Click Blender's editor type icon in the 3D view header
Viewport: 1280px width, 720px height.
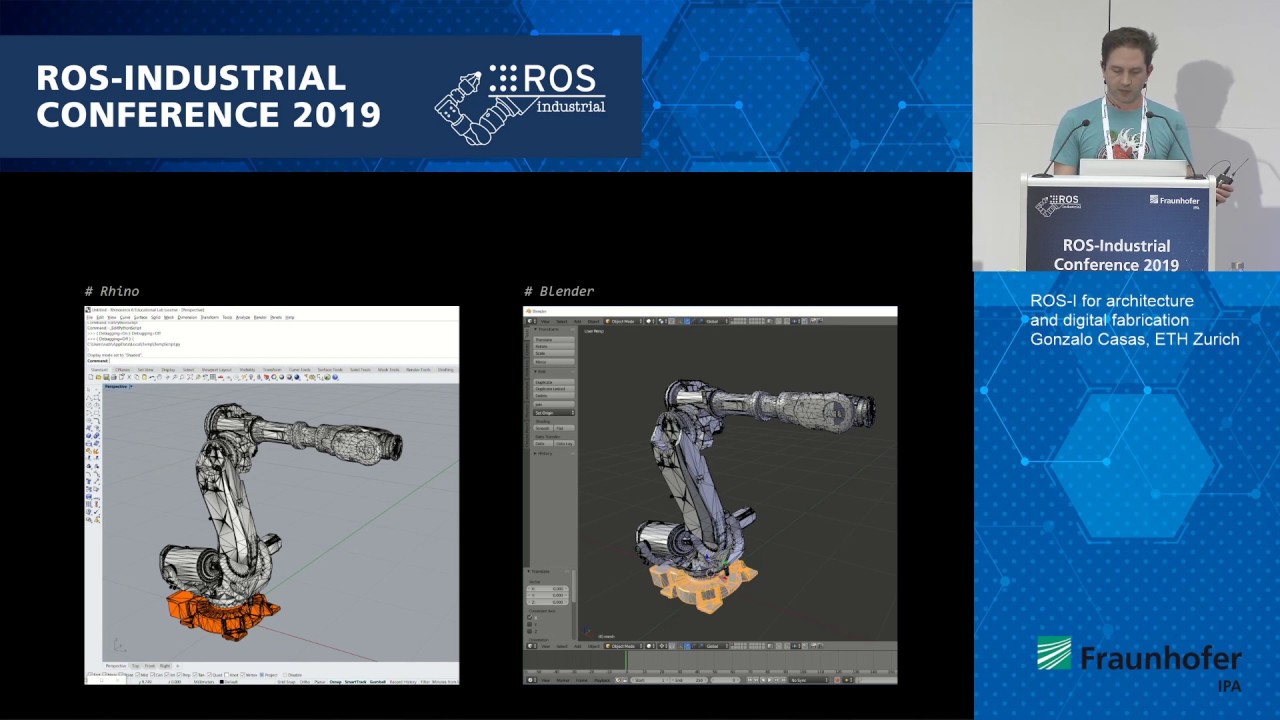[530, 321]
